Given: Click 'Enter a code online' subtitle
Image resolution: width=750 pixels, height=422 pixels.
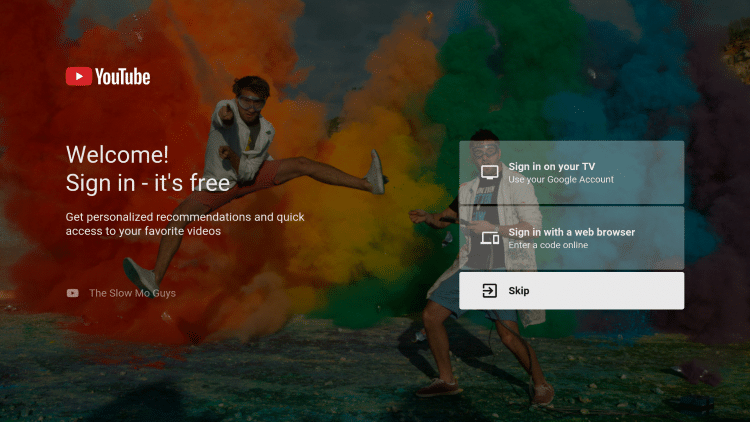Looking at the screenshot, I should click(548, 245).
